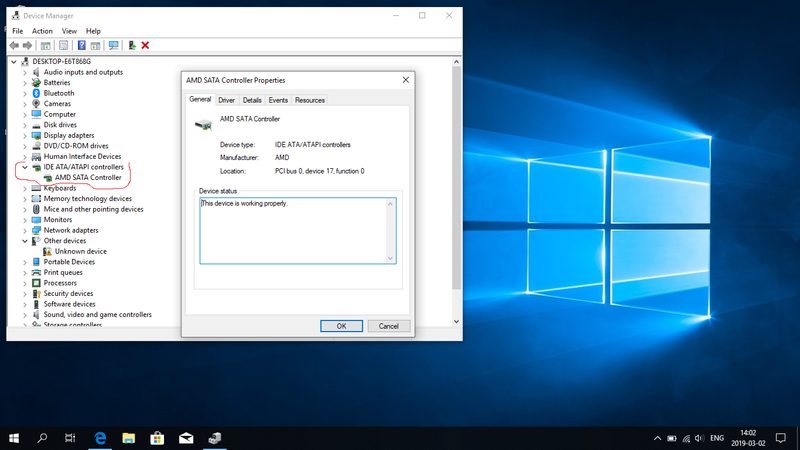
Task: Open Microsoft Store from taskbar
Action: [x=157, y=438]
